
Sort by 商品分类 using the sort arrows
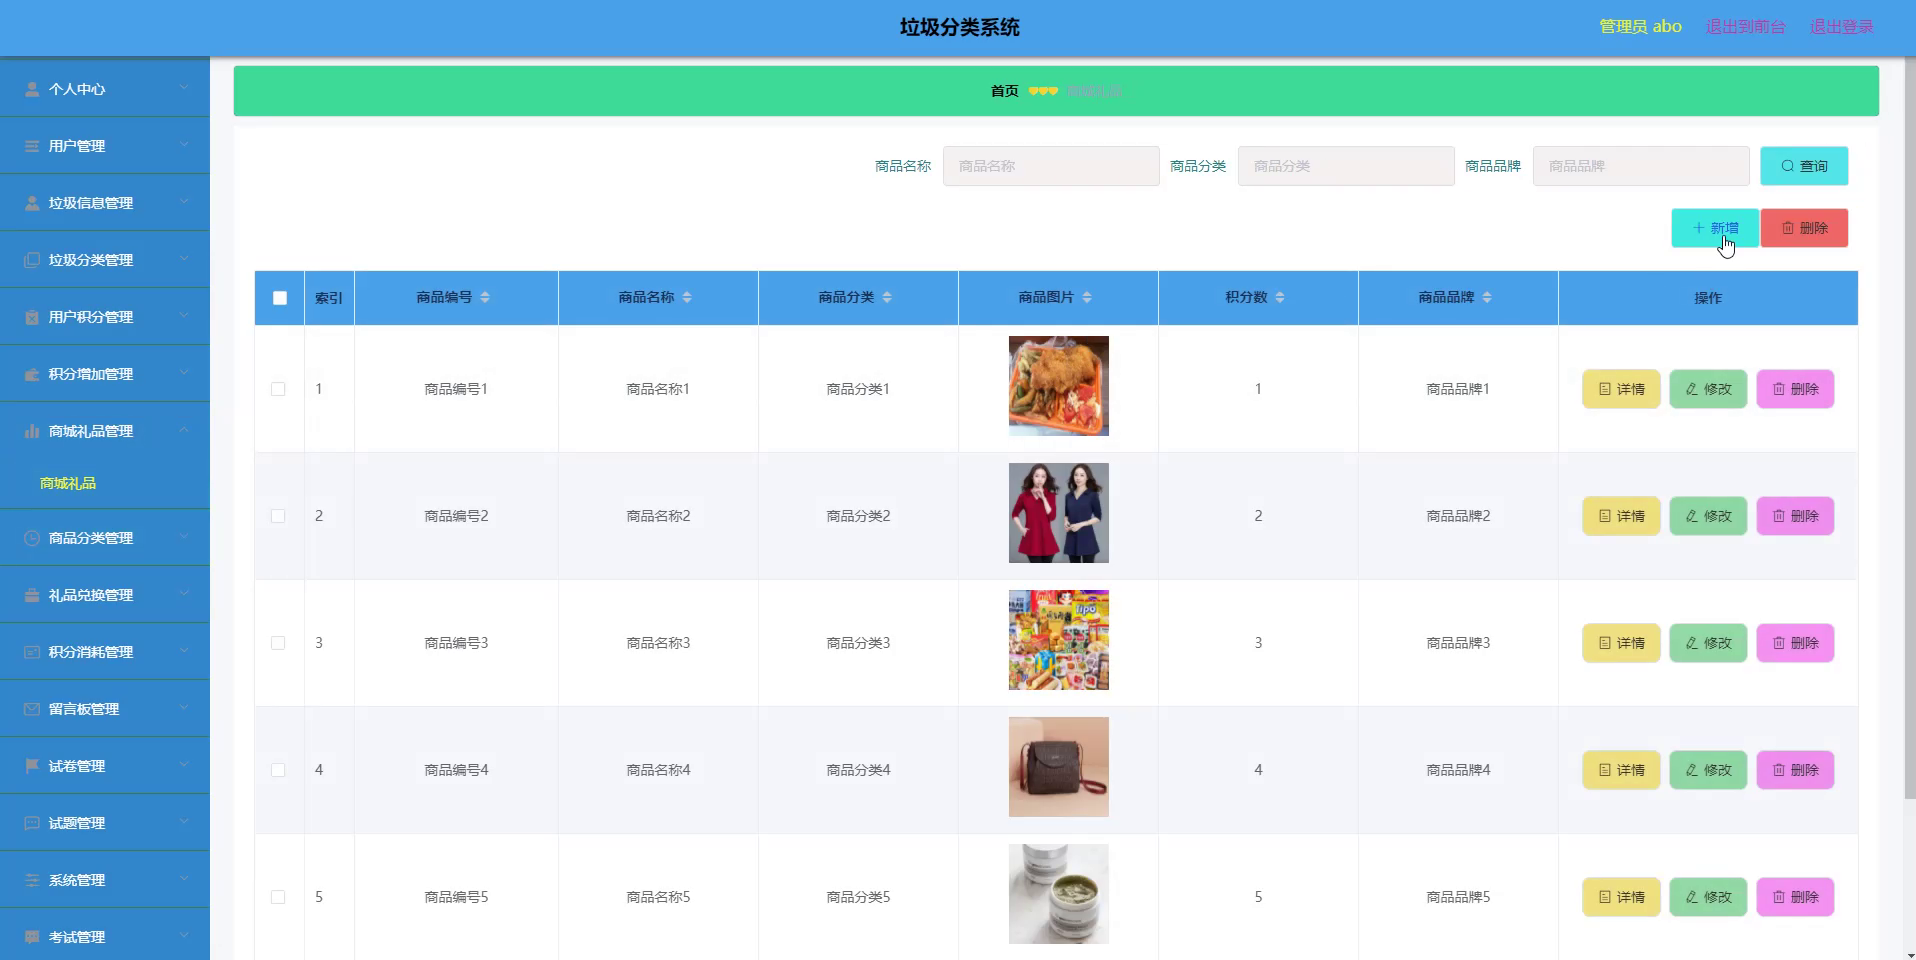click(x=887, y=297)
